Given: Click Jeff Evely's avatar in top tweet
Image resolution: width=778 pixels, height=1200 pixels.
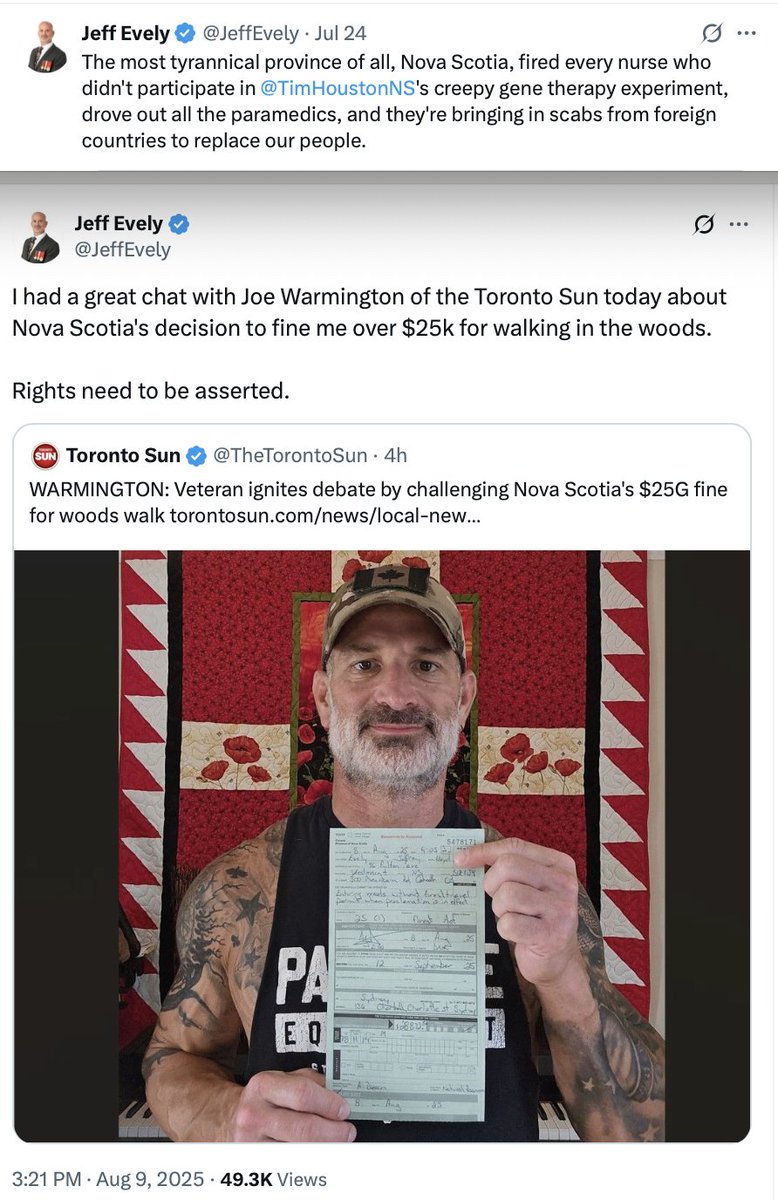Looking at the screenshot, I should click(47, 47).
